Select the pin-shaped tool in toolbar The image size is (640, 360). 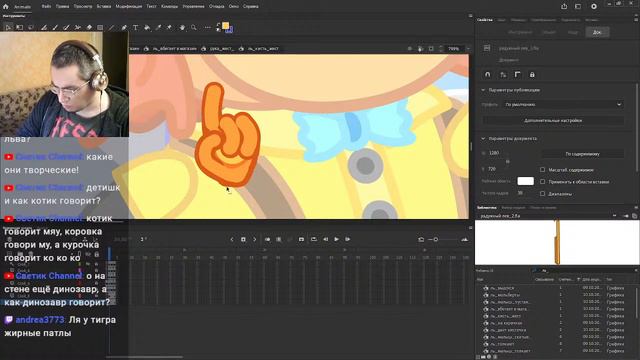(x=169, y=27)
